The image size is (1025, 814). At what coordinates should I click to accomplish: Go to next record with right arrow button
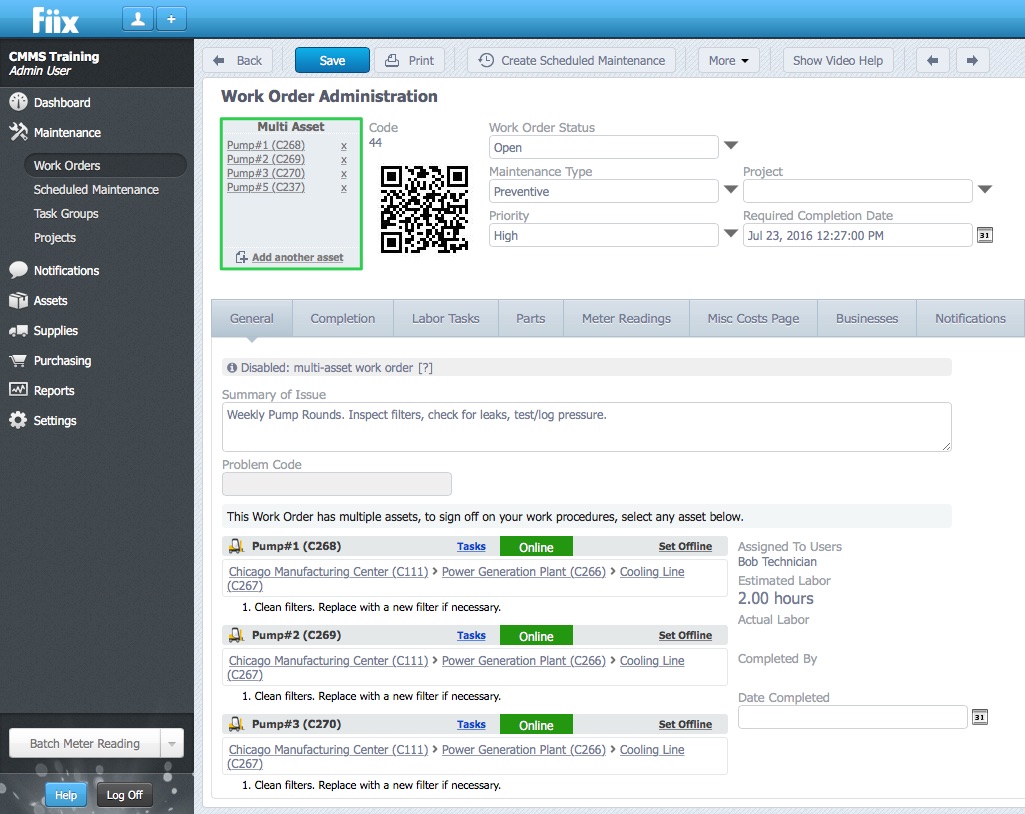[x=972, y=60]
